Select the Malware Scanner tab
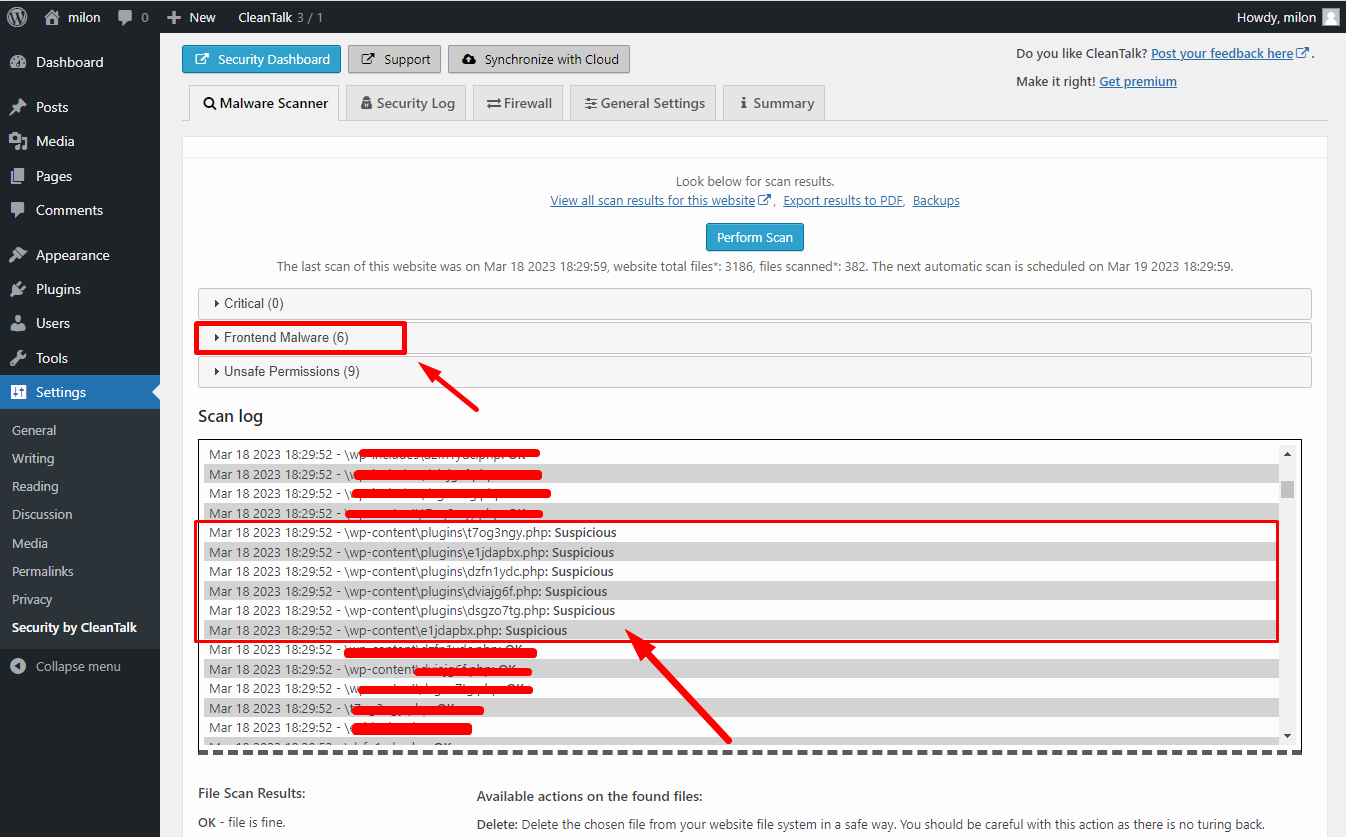Viewport: 1346px width, 837px height. tap(264, 103)
